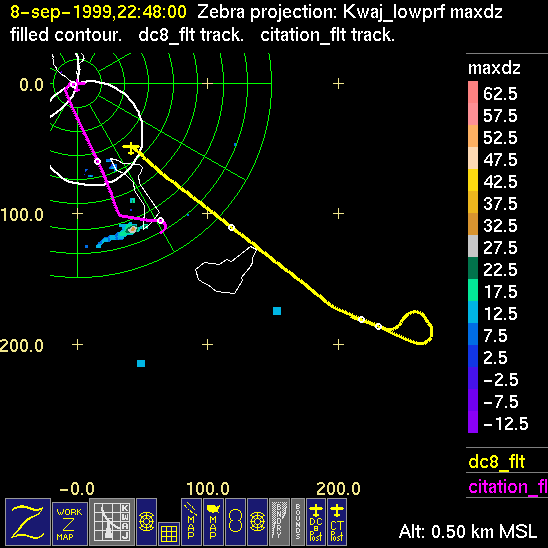548x548 pixels.
Task: Open the DC8 Post aircraft icon
Action: pos(316,521)
